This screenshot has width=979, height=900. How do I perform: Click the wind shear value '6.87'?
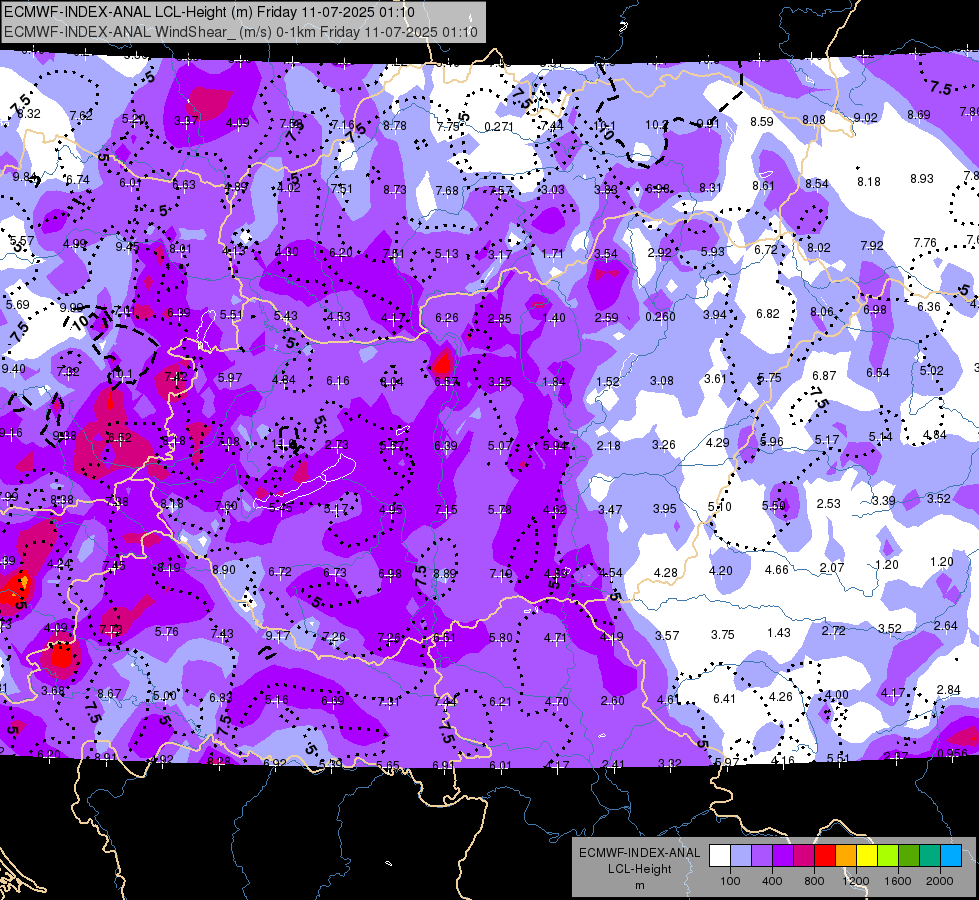pos(824,375)
